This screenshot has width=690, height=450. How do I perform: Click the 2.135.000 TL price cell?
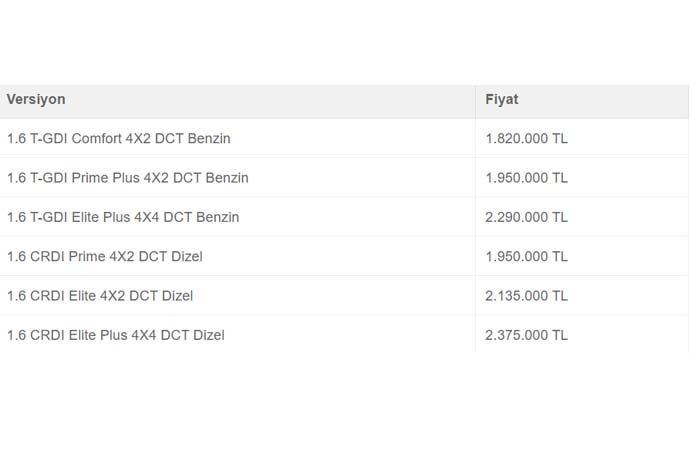(526, 296)
